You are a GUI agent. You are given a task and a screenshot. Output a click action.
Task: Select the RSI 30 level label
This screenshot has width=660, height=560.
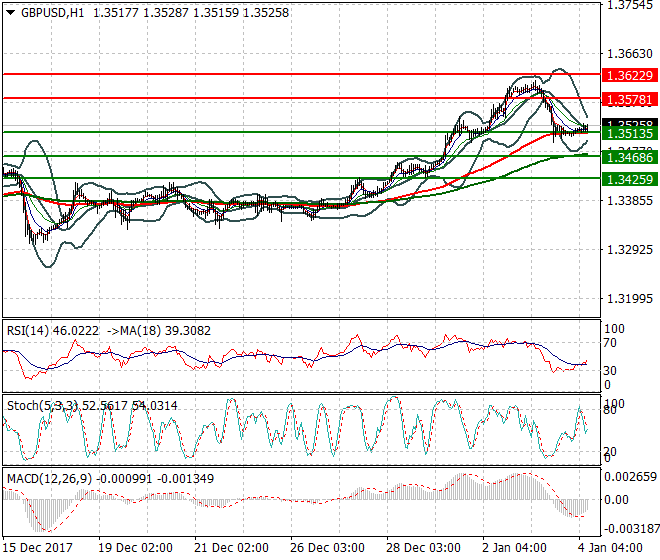[610, 371]
